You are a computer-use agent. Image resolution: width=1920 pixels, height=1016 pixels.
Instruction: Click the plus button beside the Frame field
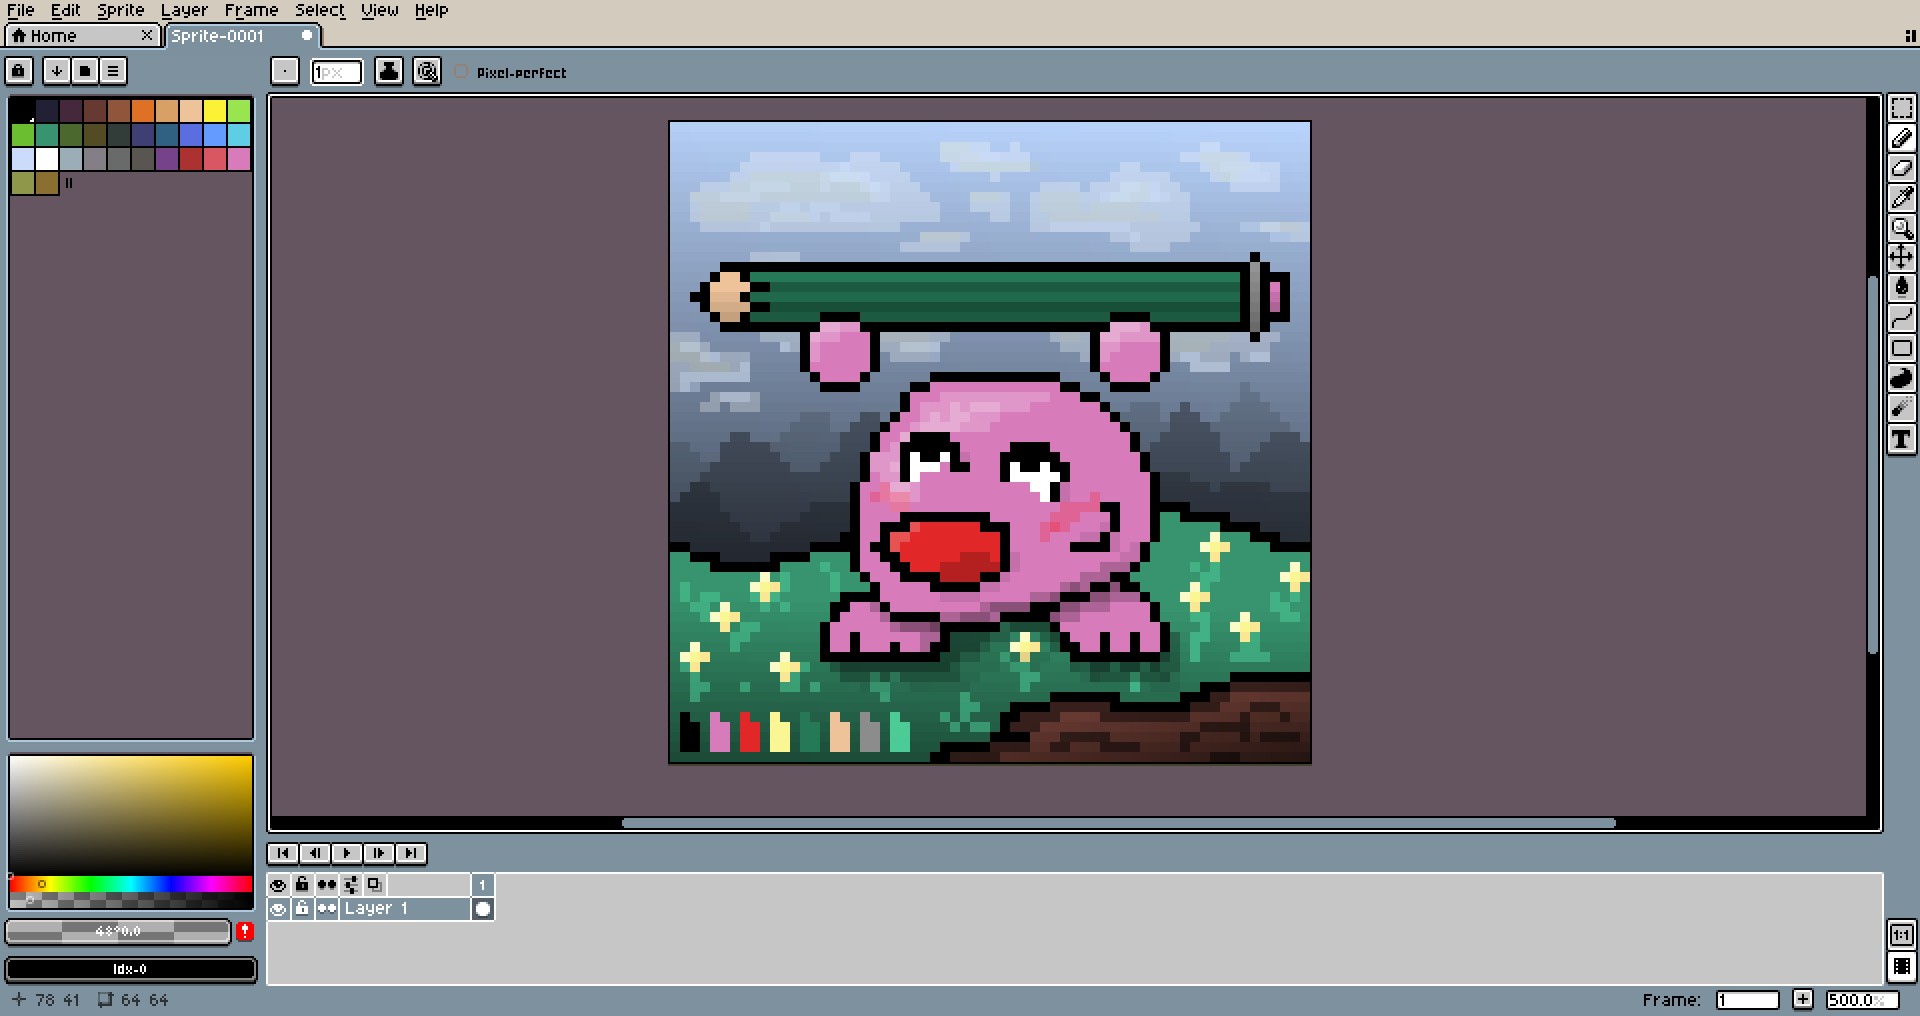point(1802,999)
